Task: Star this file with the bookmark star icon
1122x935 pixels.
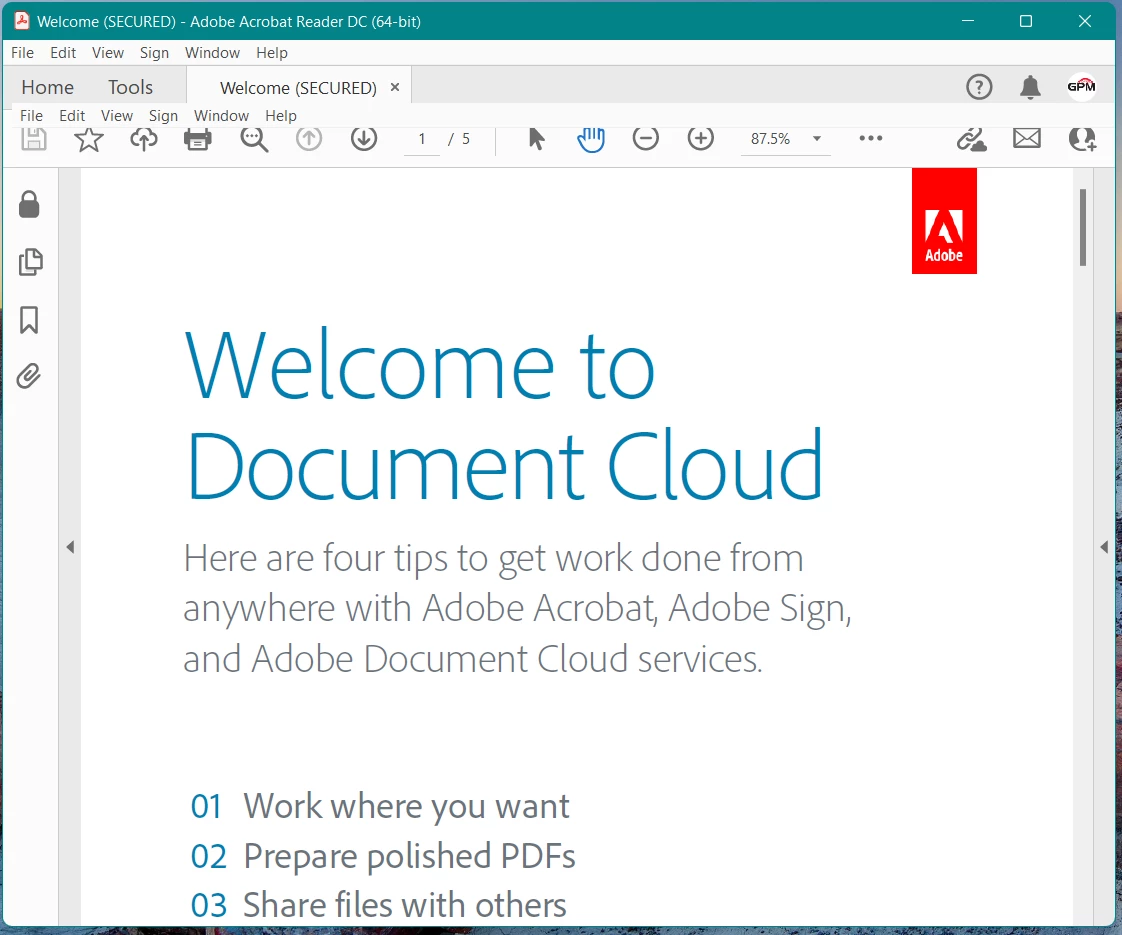Action: (89, 139)
